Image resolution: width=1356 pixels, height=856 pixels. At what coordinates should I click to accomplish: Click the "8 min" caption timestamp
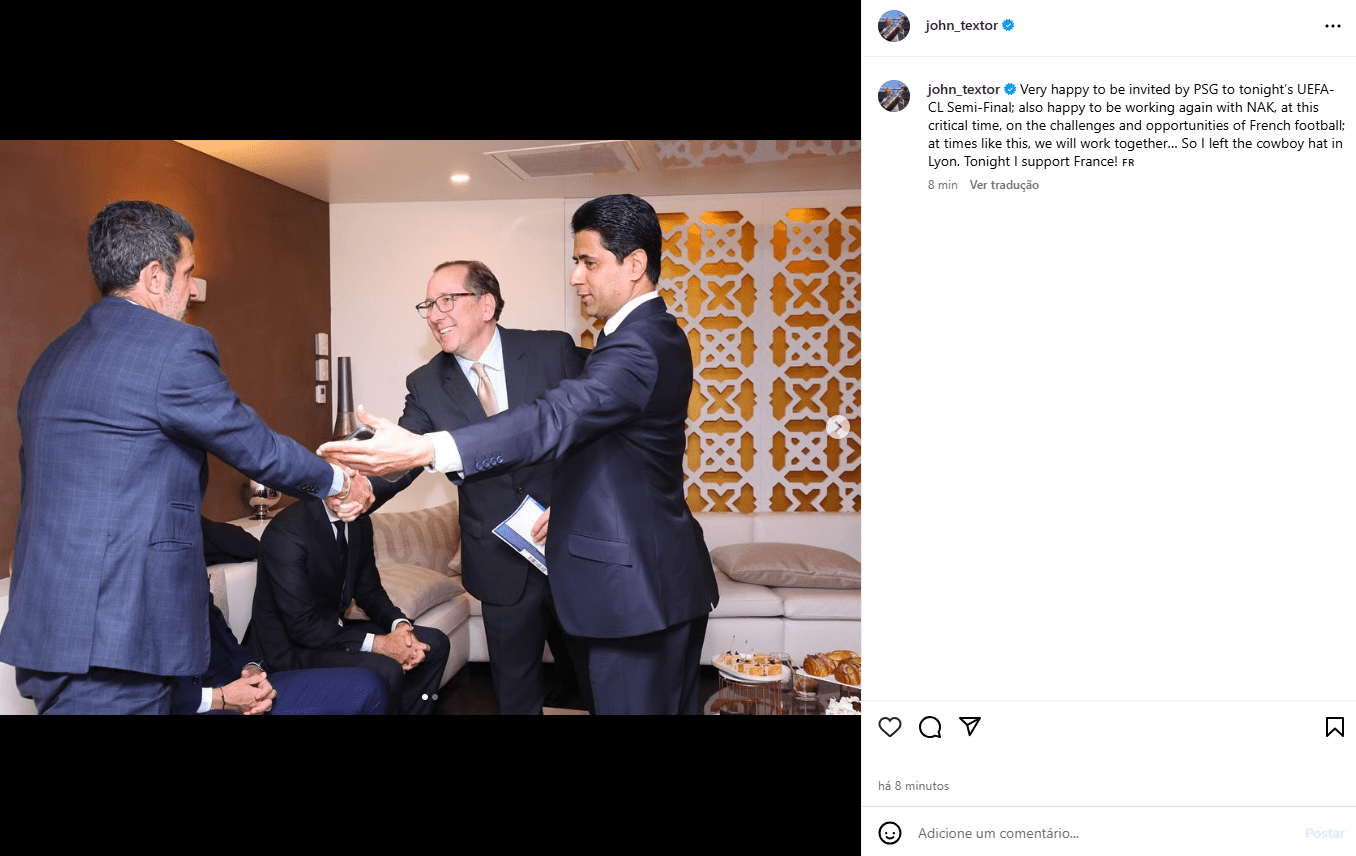pyautogui.click(x=943, y=185)
